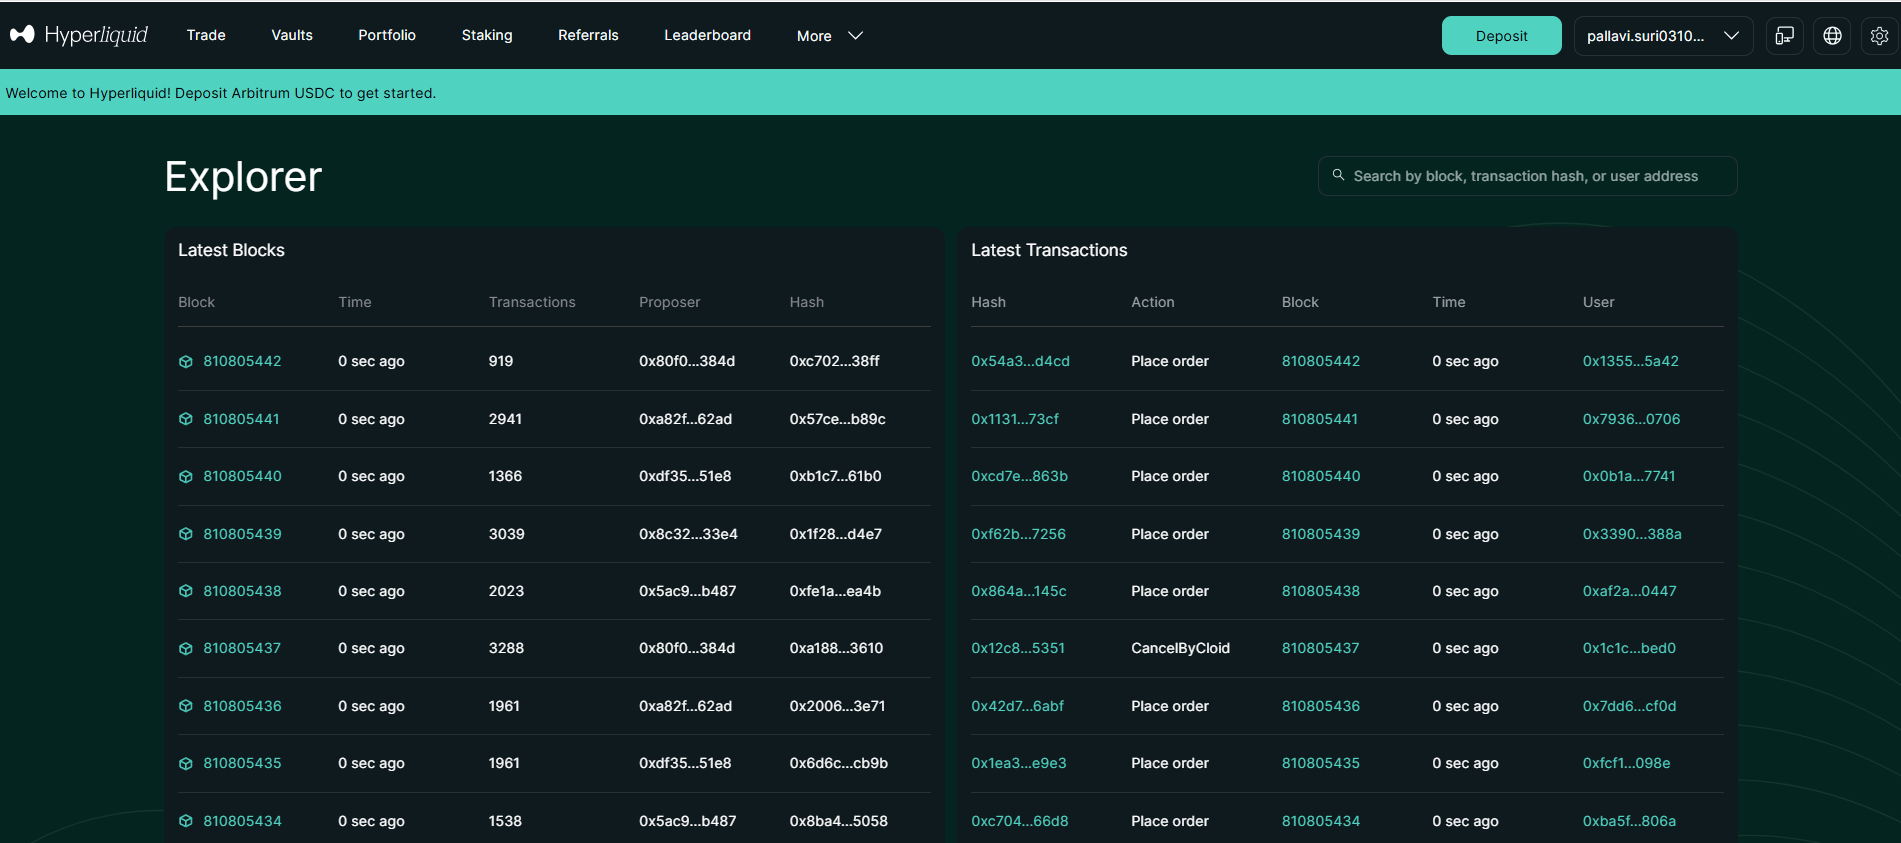Open the Portfolio page

click(x=387, y=35)
